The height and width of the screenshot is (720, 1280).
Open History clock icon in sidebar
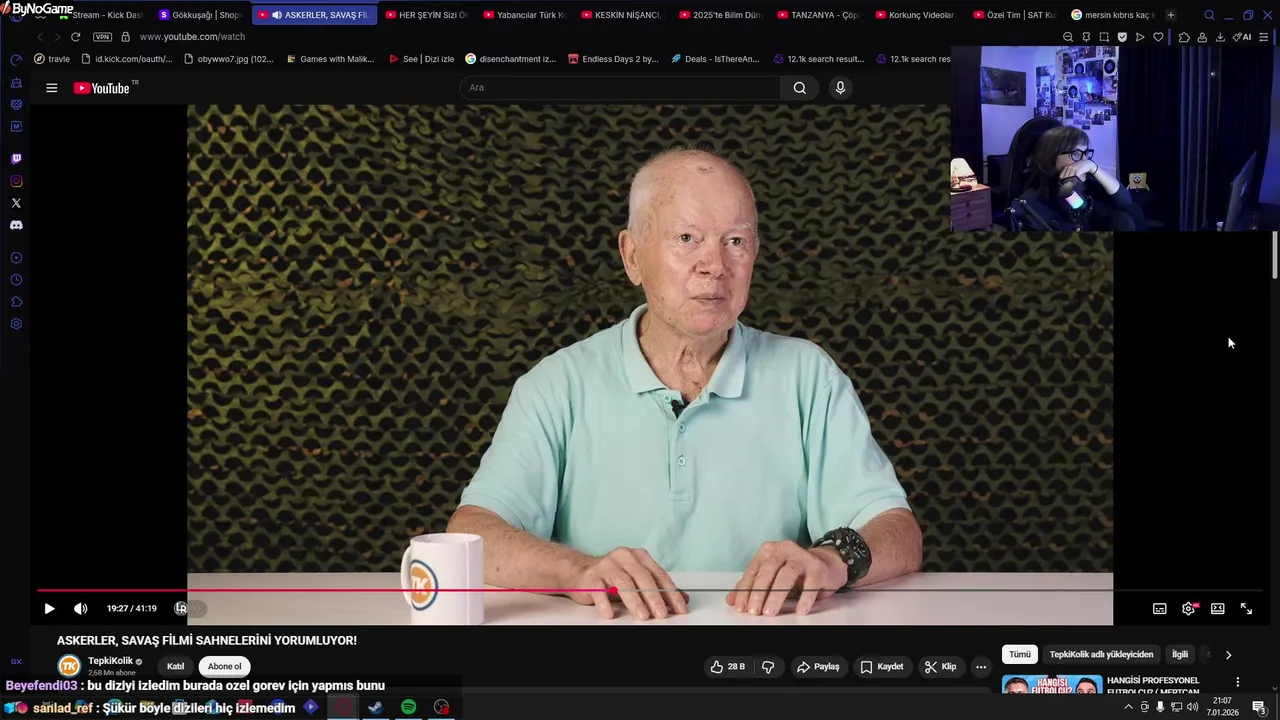coord(16,280)
